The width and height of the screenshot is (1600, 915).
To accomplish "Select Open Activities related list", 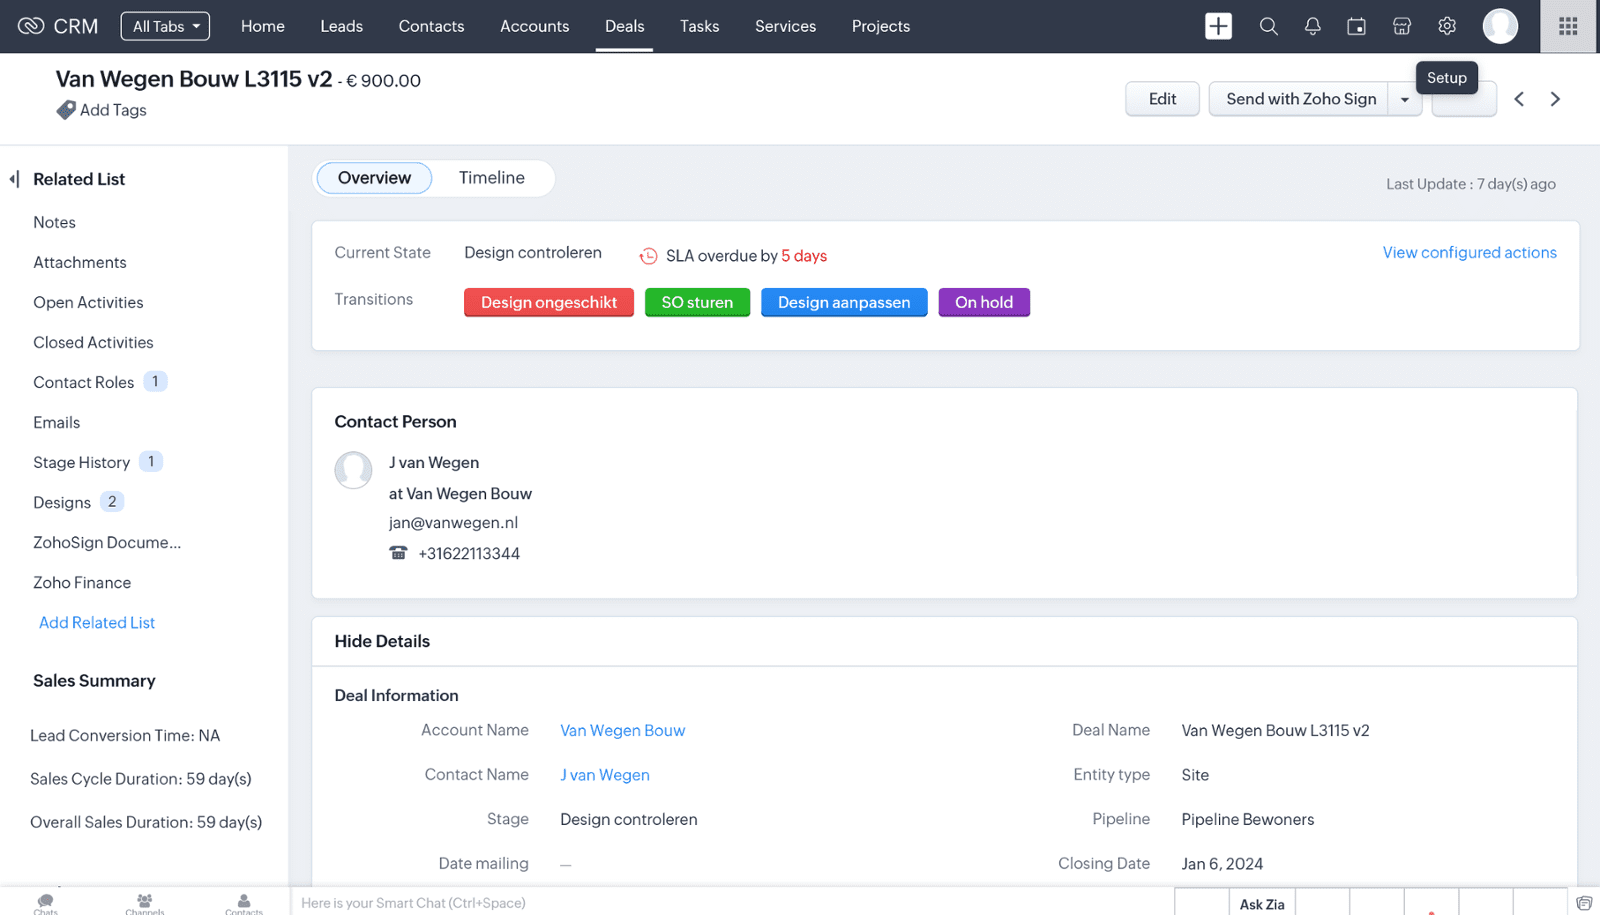I will [88, 302].
